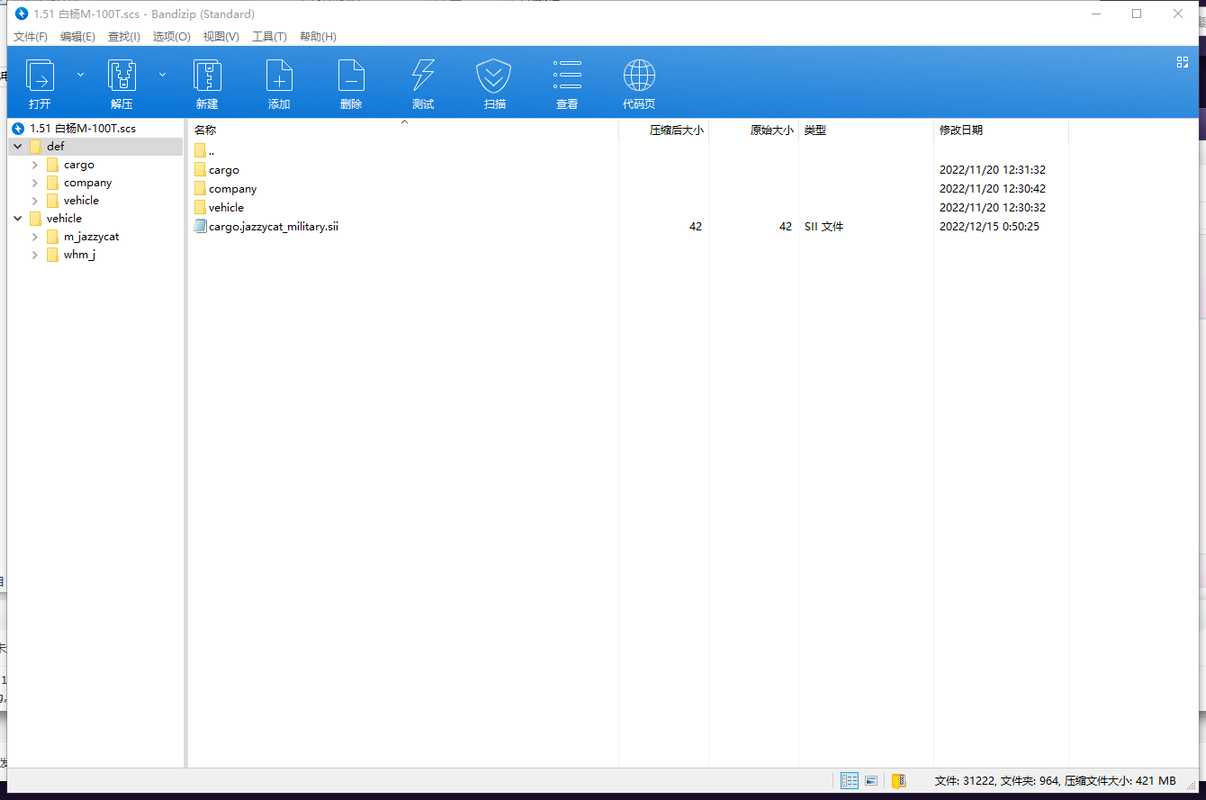Select the def folder in tree
Screen dimensions: 1206x800
coord(55,147)
